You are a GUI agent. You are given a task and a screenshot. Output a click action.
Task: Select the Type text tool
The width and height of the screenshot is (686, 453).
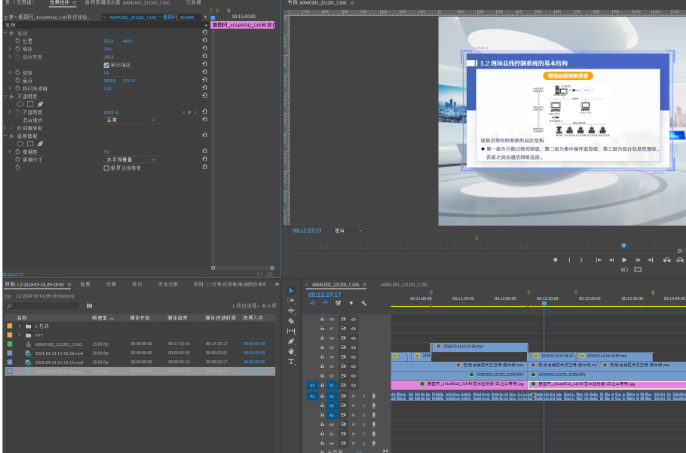click(x=291, y=361)
